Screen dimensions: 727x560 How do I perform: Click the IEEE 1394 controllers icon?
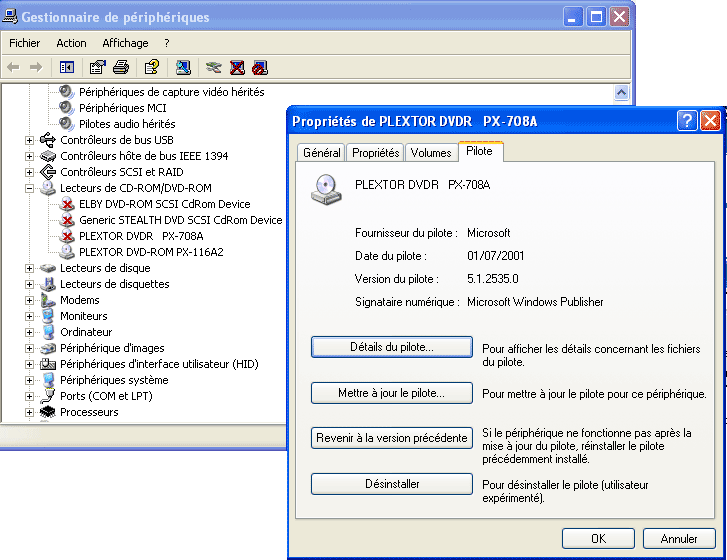pos(48,156)
